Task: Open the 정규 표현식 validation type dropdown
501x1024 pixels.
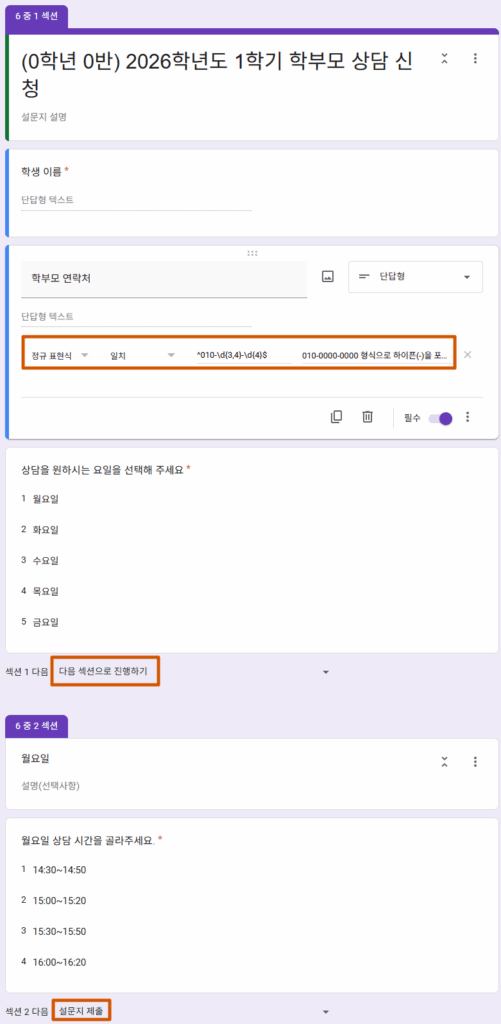Action: pyautogui.click(x=59, y=355)
